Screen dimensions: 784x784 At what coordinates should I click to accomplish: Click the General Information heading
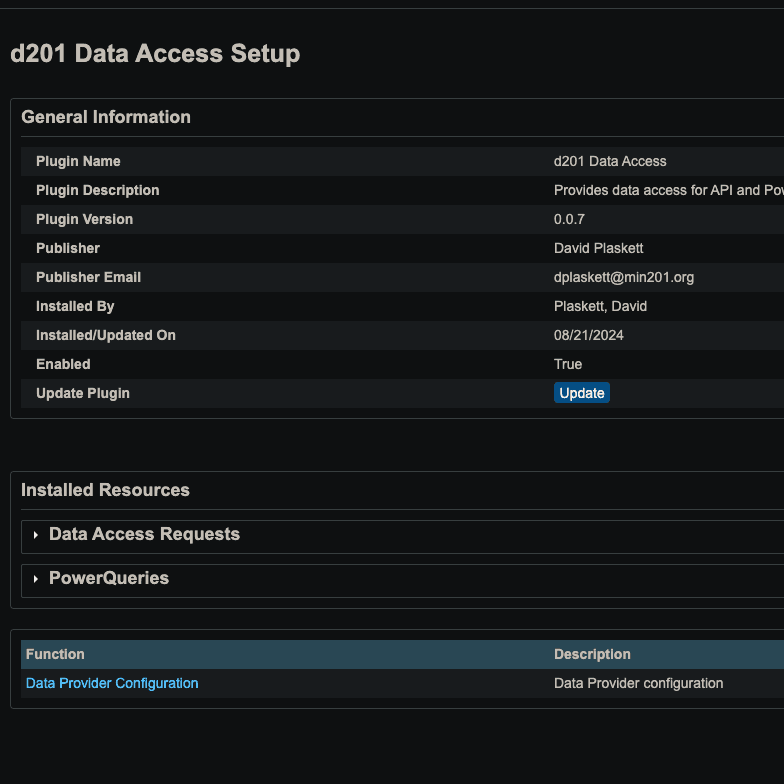click(x=106, y=117)
